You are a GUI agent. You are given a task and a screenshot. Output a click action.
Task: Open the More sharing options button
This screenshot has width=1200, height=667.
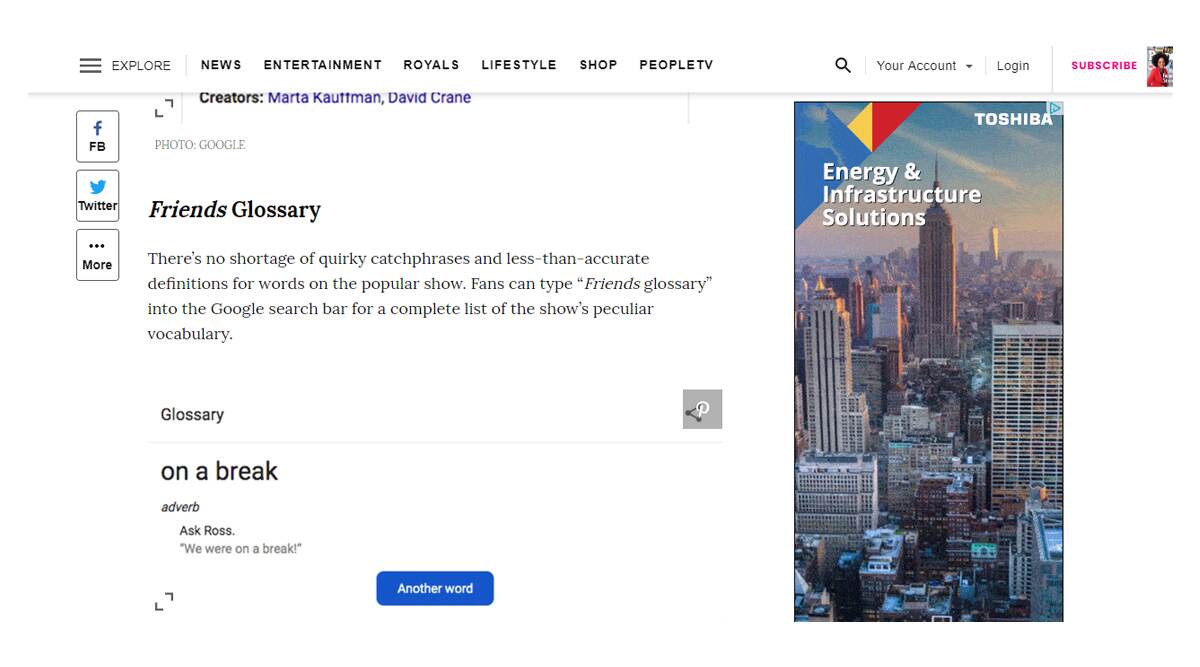click(97, 255)
